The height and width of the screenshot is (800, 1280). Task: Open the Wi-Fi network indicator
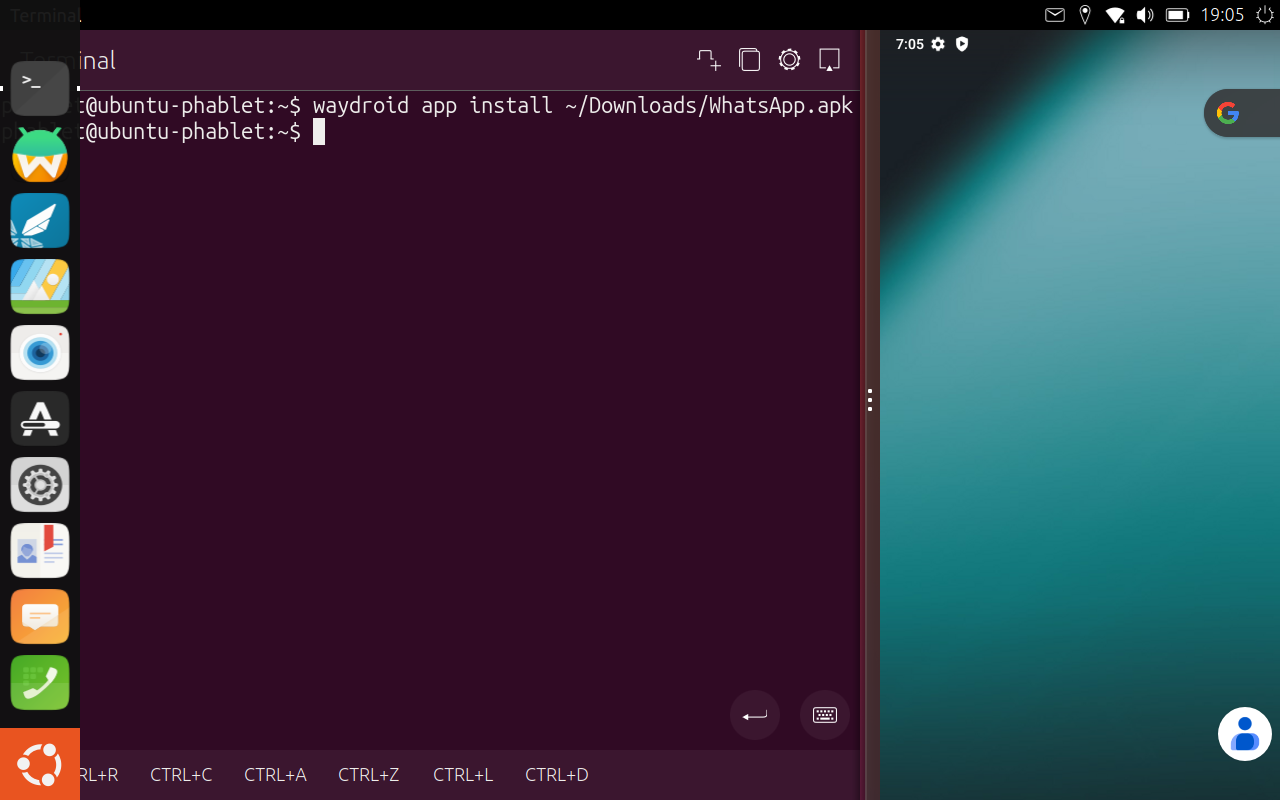(1115, 15)
